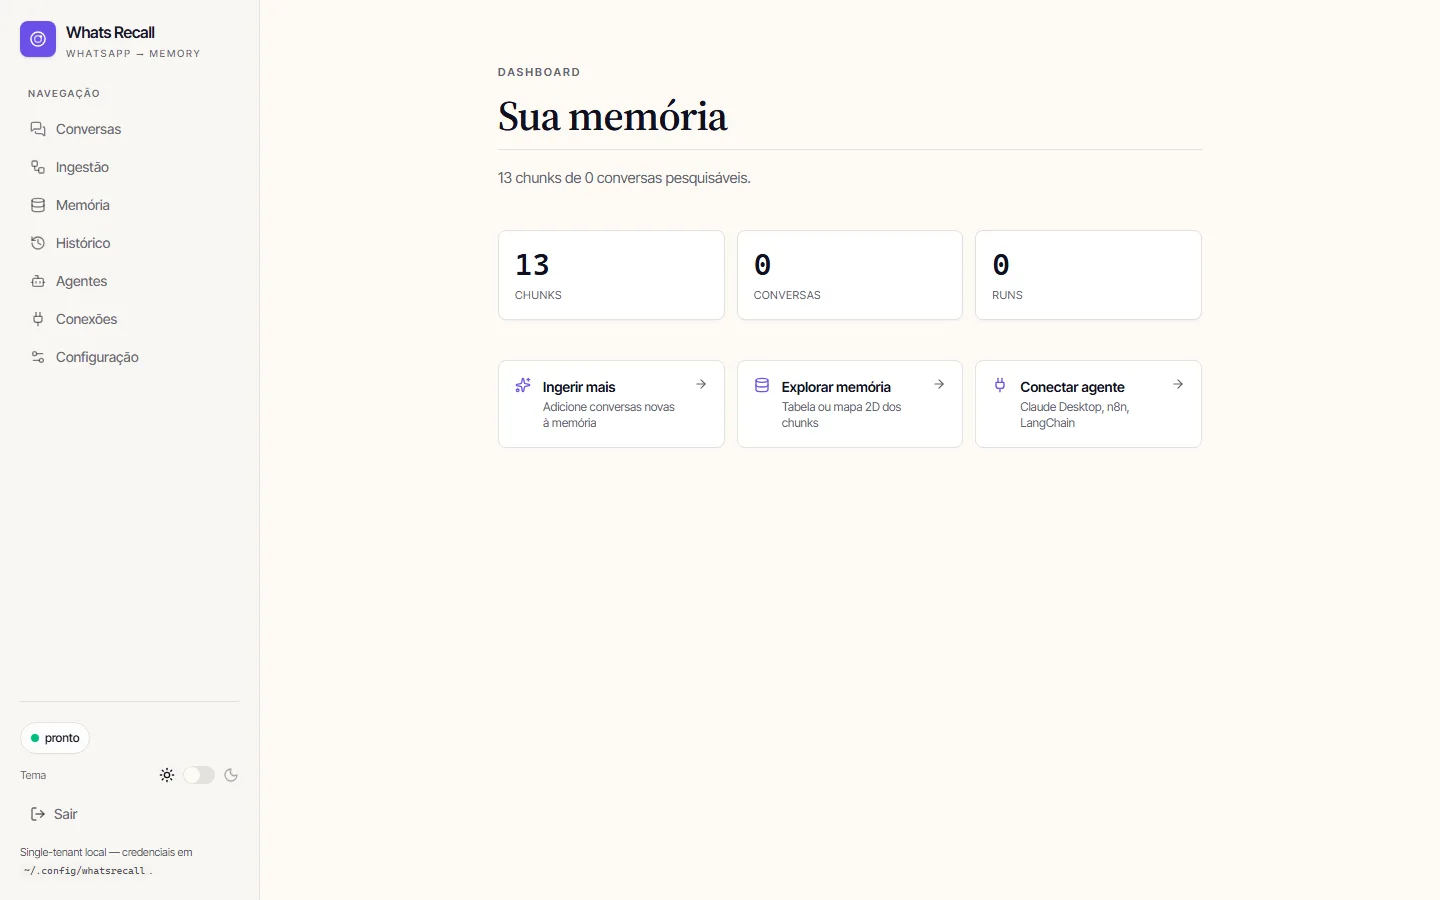Click the green pronto status dot
The width and height of the screenshot is (1440, 900).
35,738
